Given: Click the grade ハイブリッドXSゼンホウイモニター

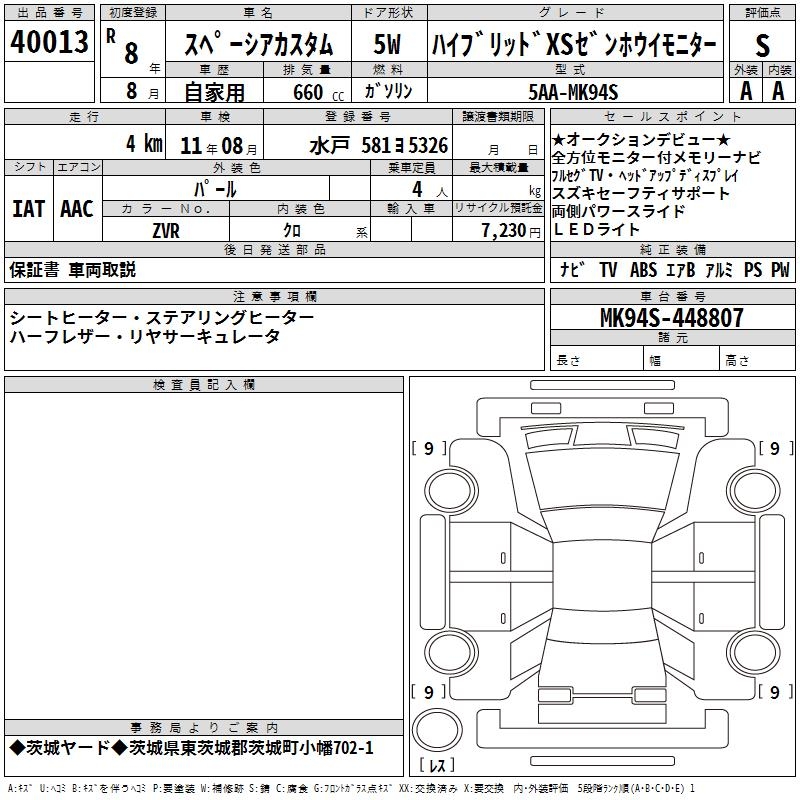Looking at the screenshot, I should 574,44.
